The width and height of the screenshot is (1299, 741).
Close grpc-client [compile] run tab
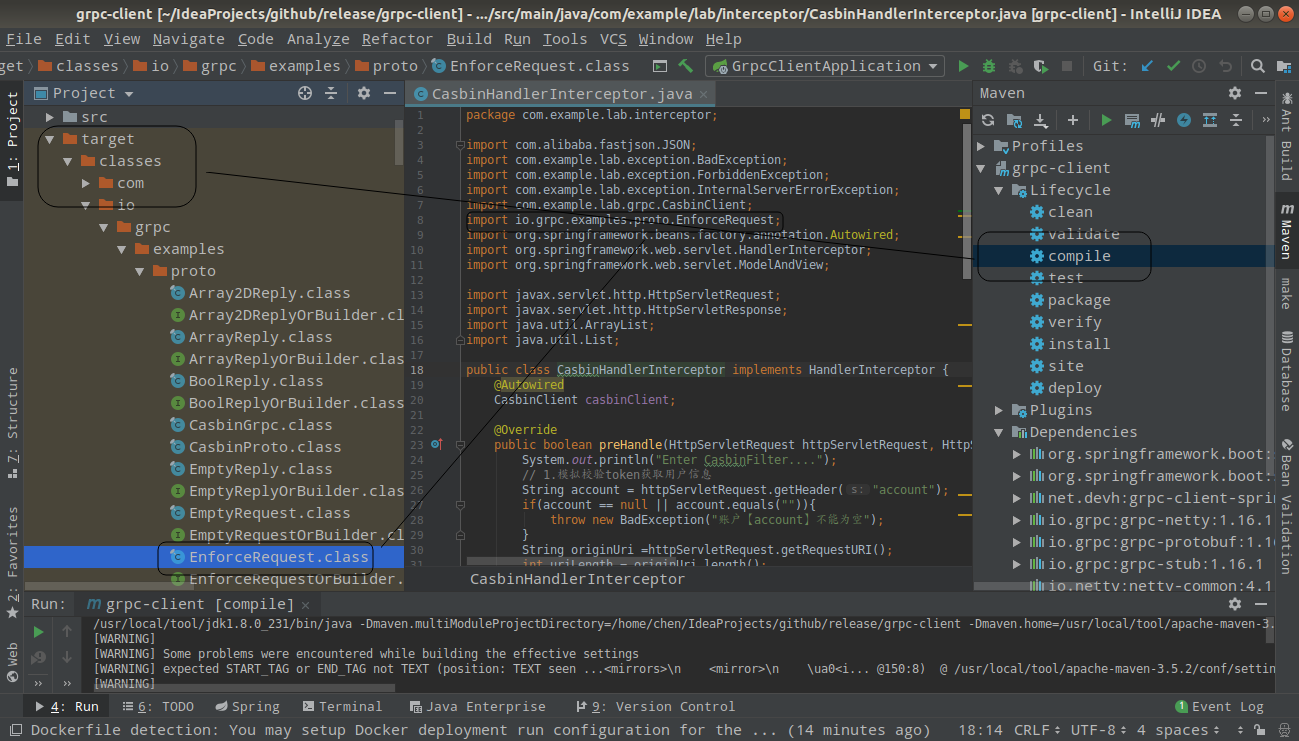pyautogui.click(x=306, y=604)
